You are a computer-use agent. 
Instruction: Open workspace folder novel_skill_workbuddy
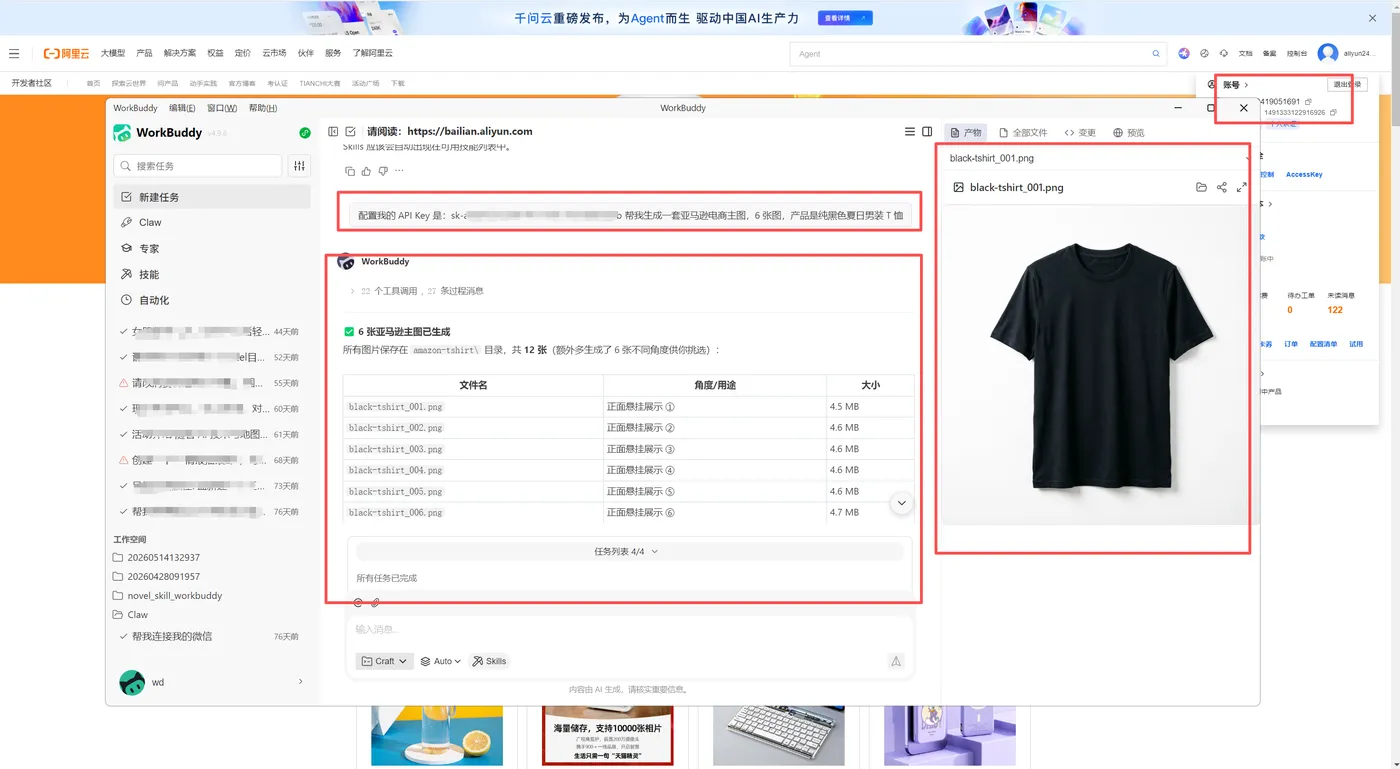click(166, 596)
